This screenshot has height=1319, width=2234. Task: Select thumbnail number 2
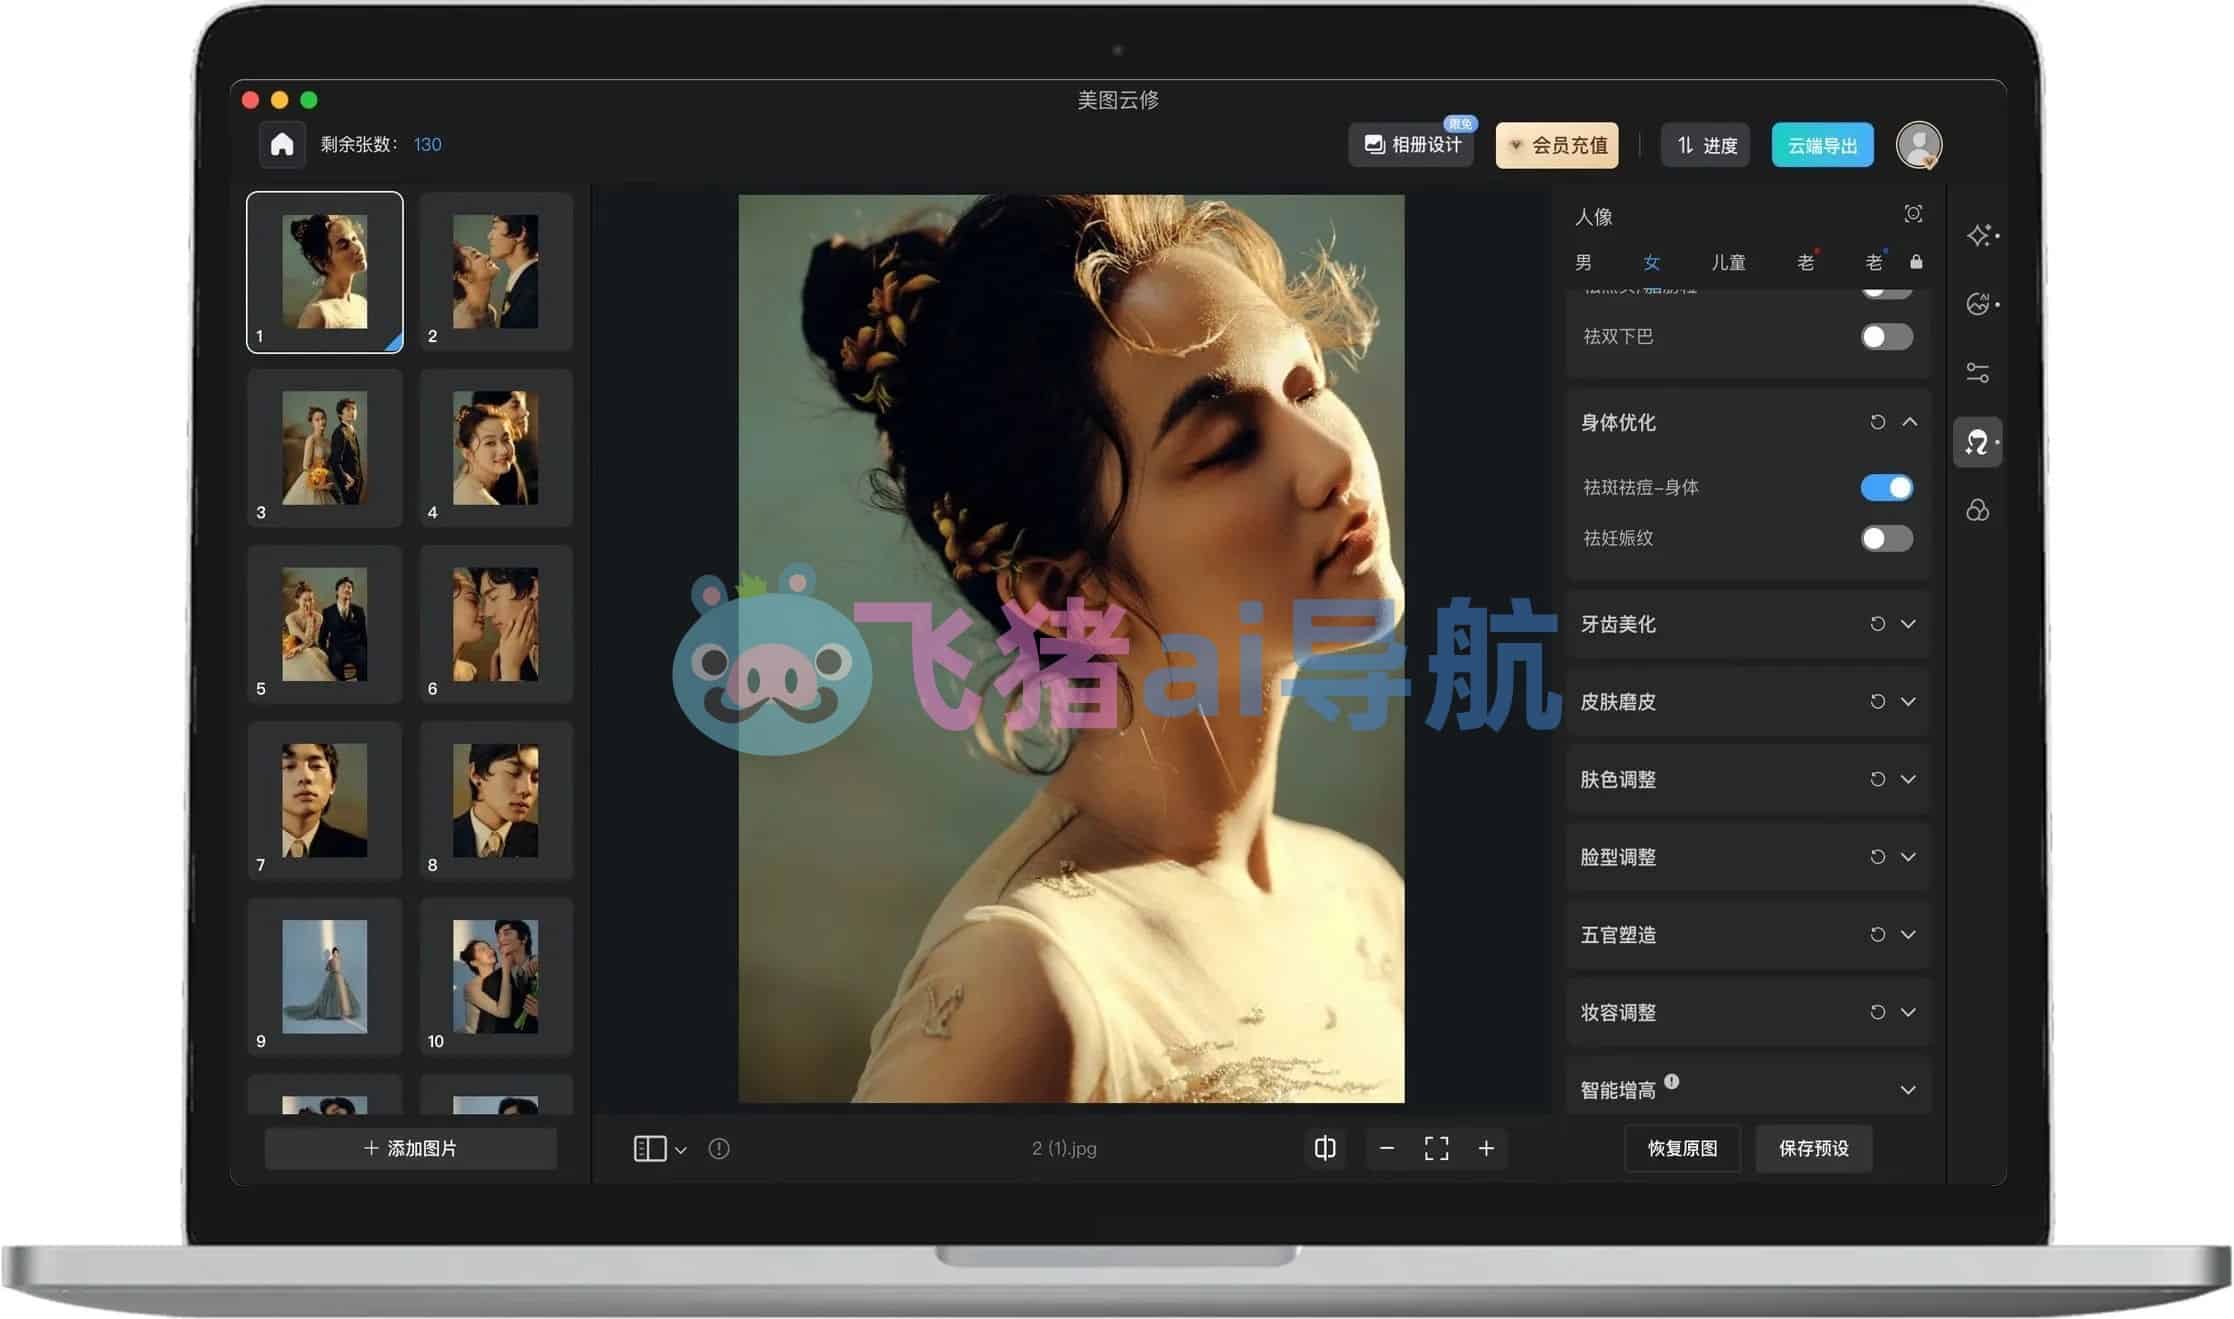tap(496, 272)
